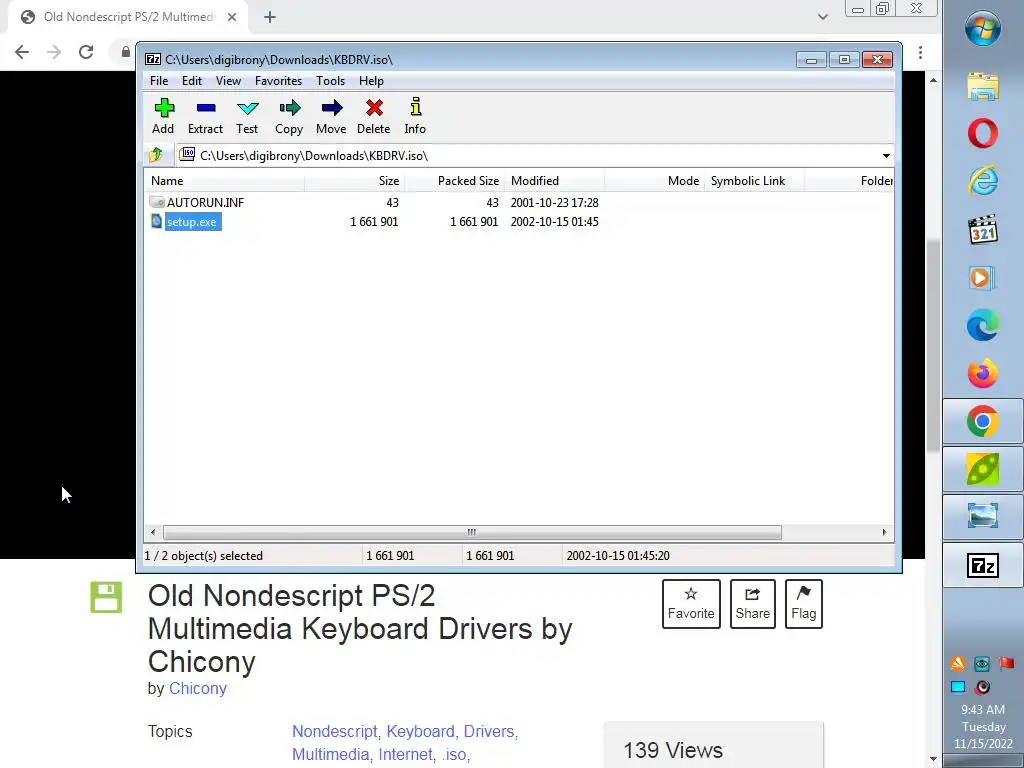Click the 2001-10-23 17:28 modified date
Image resolution: width=1024 pixels, height=768 pixels.
pos(554,202)
